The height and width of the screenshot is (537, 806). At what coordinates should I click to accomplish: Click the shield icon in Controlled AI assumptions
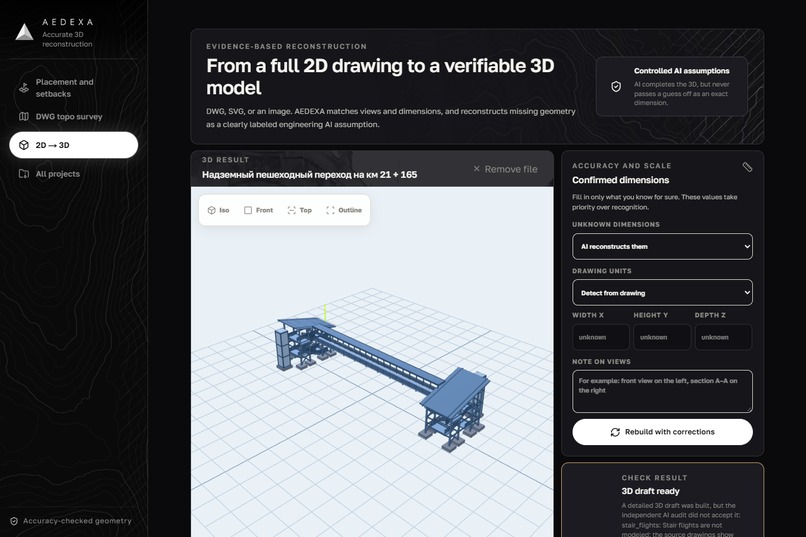(616, 87)
